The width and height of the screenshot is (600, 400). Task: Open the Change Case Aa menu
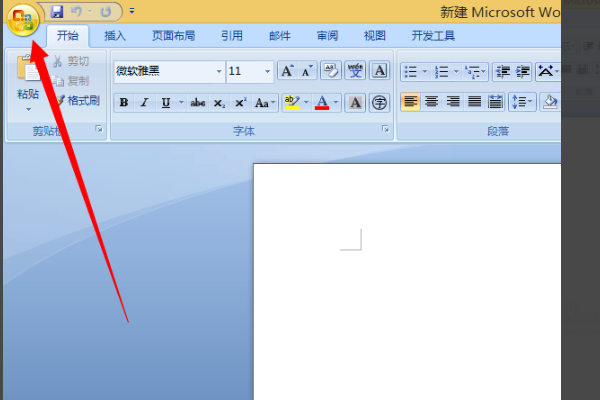coord(264,103)
